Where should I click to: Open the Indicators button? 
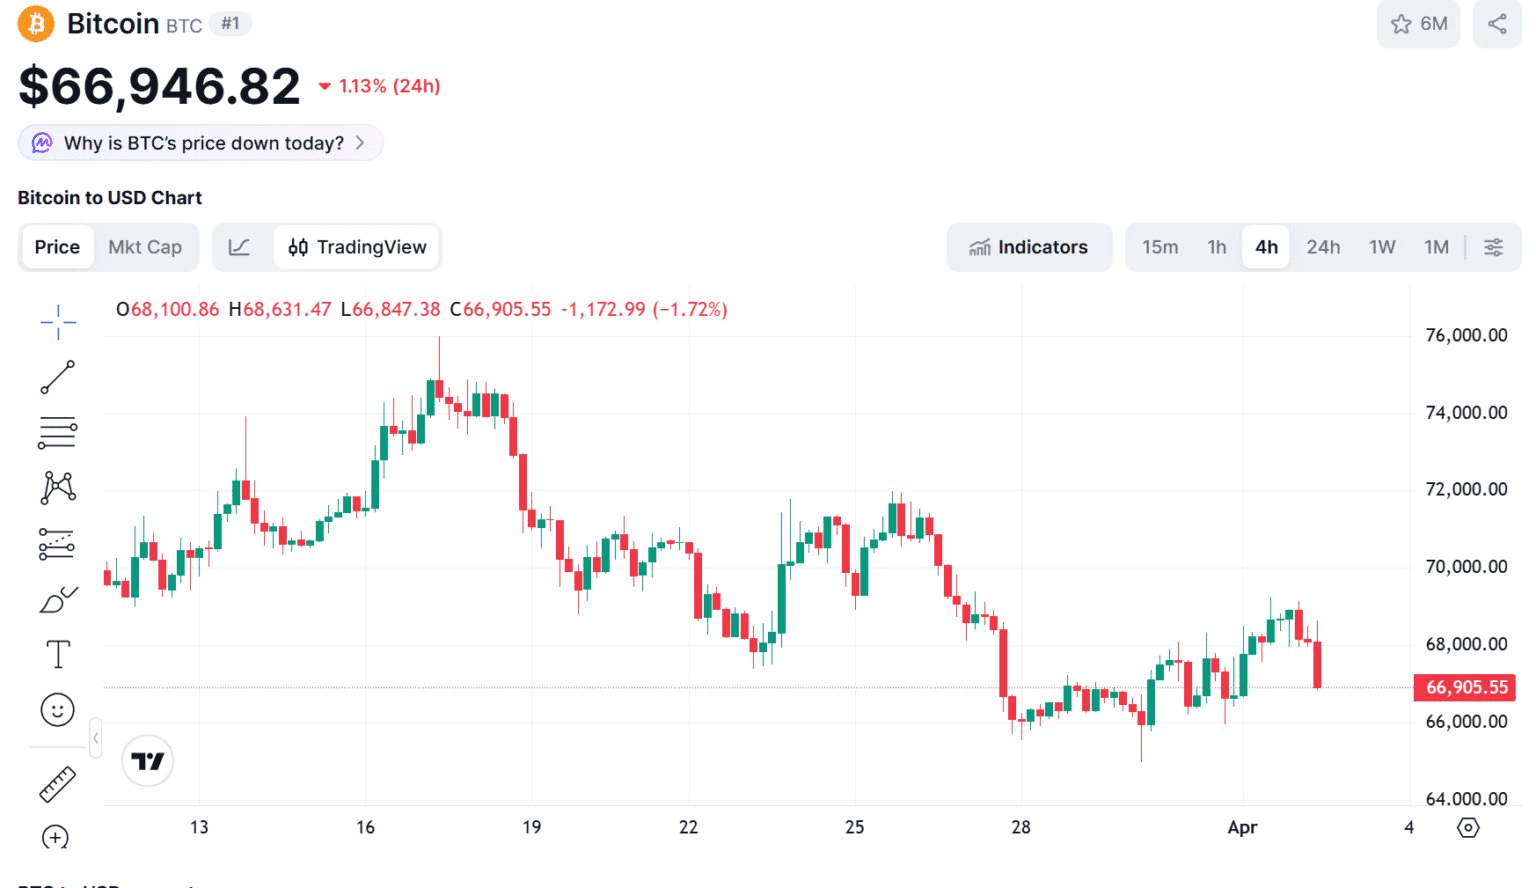point(1029,247)
